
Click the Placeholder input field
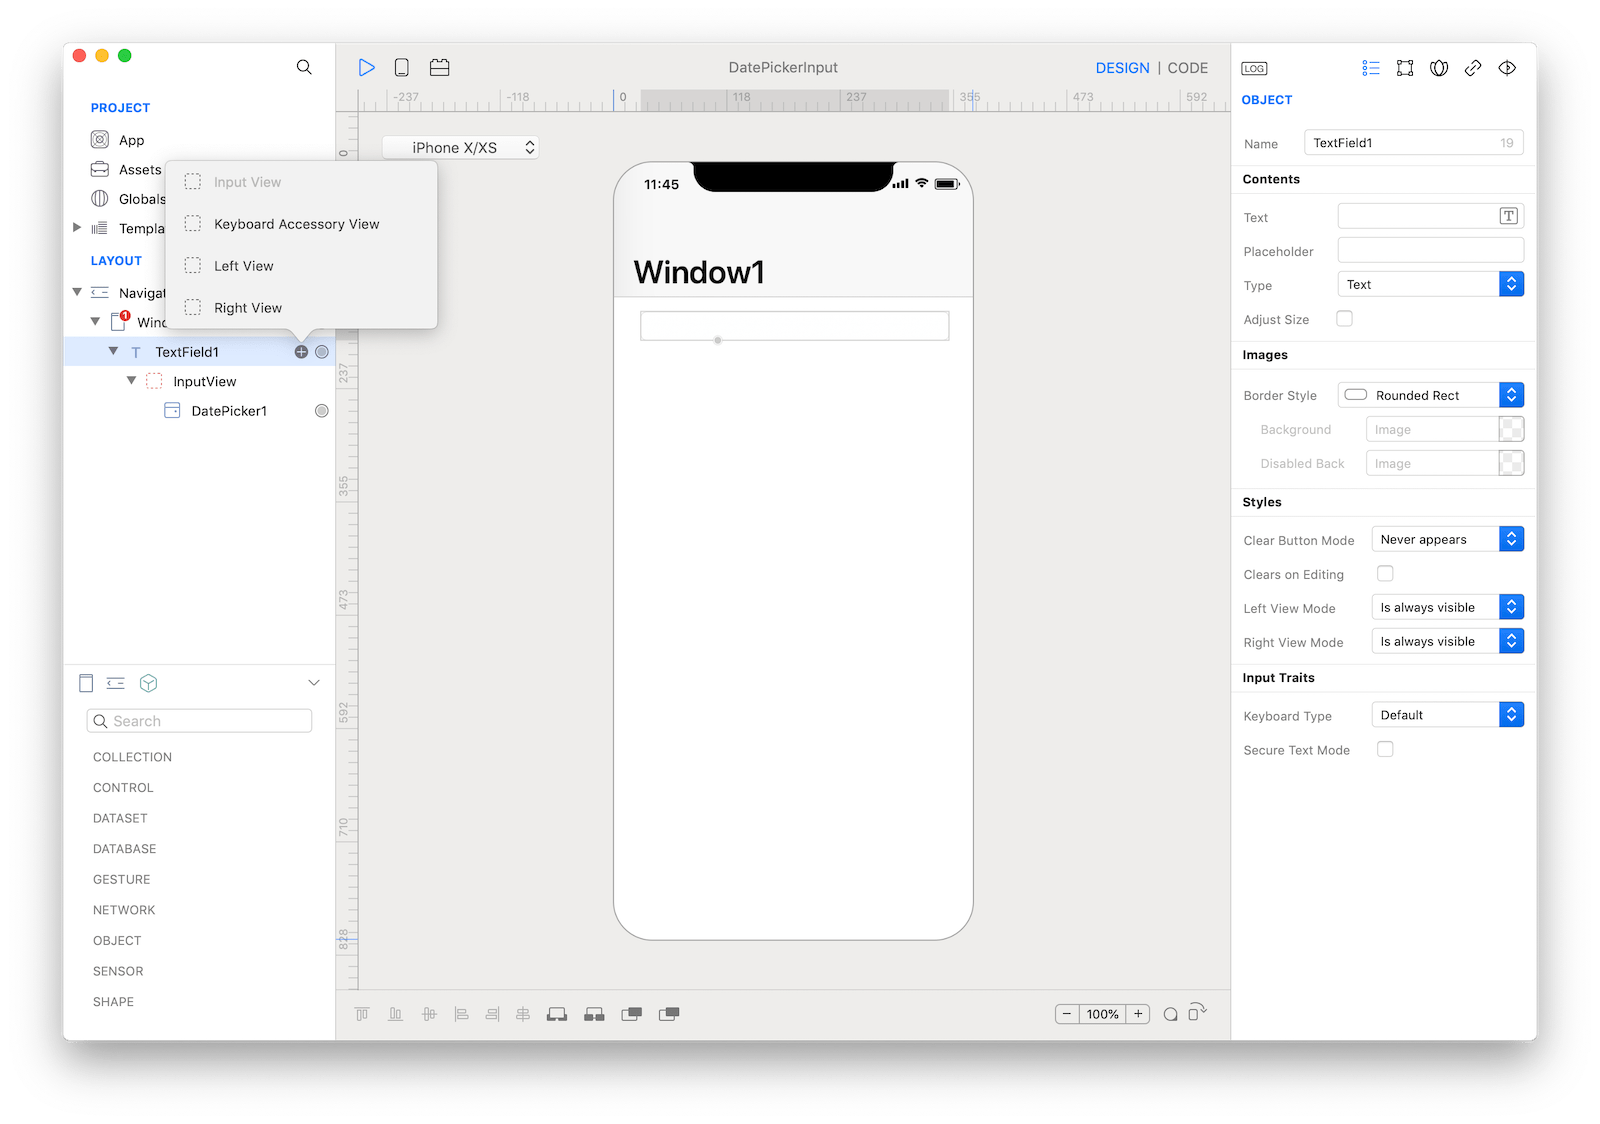[x=1430, y=250]
